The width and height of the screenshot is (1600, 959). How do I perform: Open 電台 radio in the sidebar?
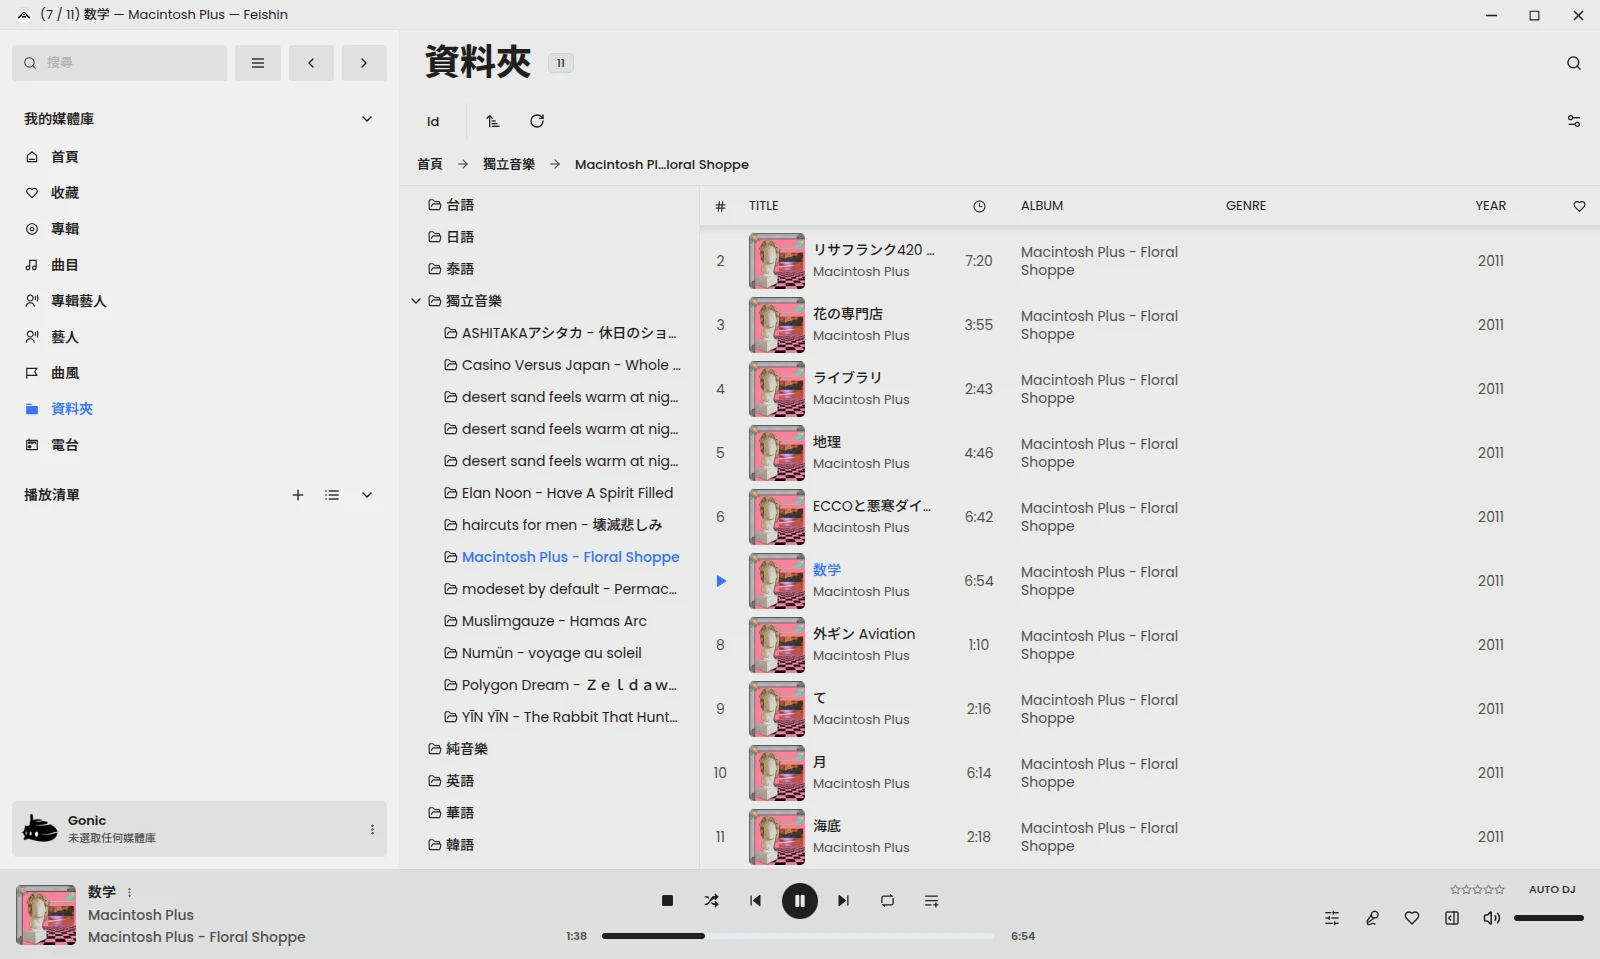[x=64, y=445]
